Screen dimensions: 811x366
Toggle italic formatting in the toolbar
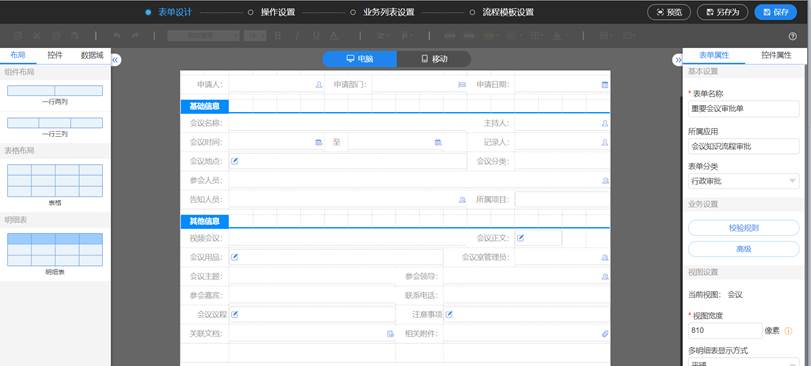pos(297,36)
